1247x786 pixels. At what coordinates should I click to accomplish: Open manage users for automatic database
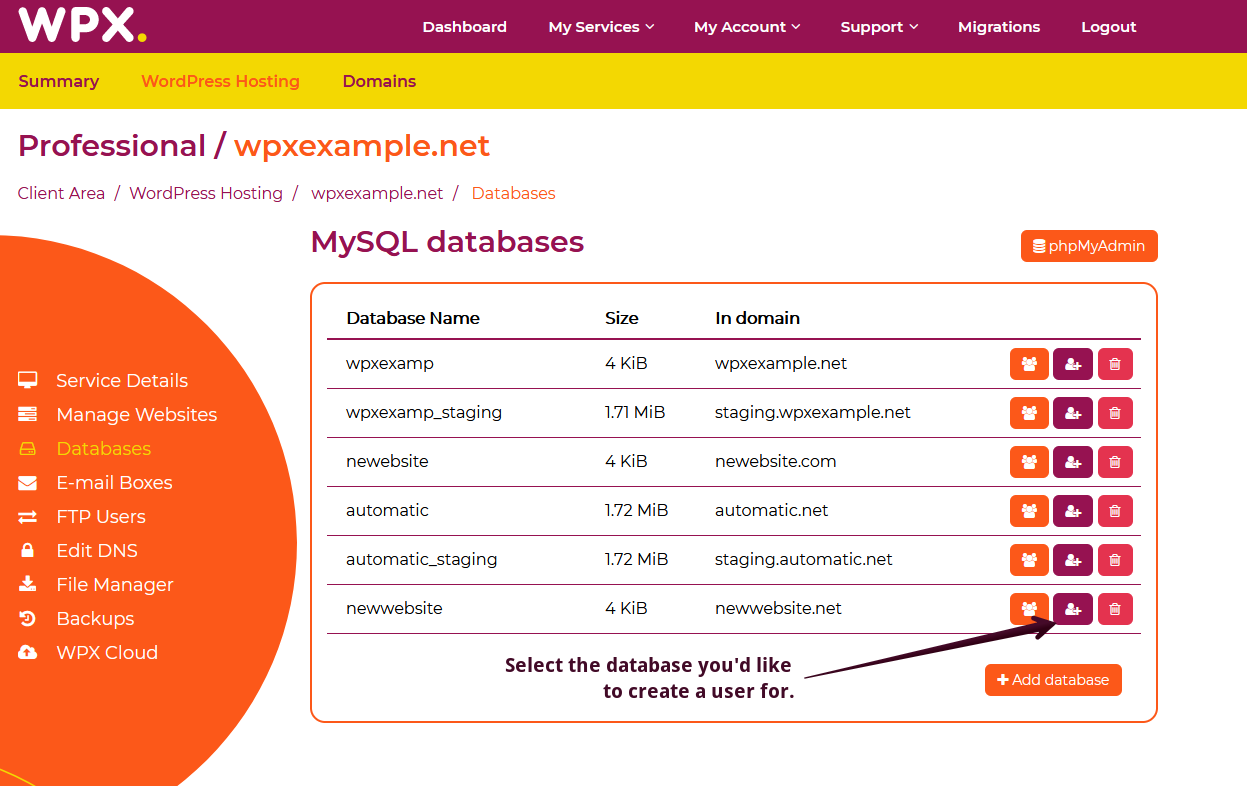click(1029, 511)
